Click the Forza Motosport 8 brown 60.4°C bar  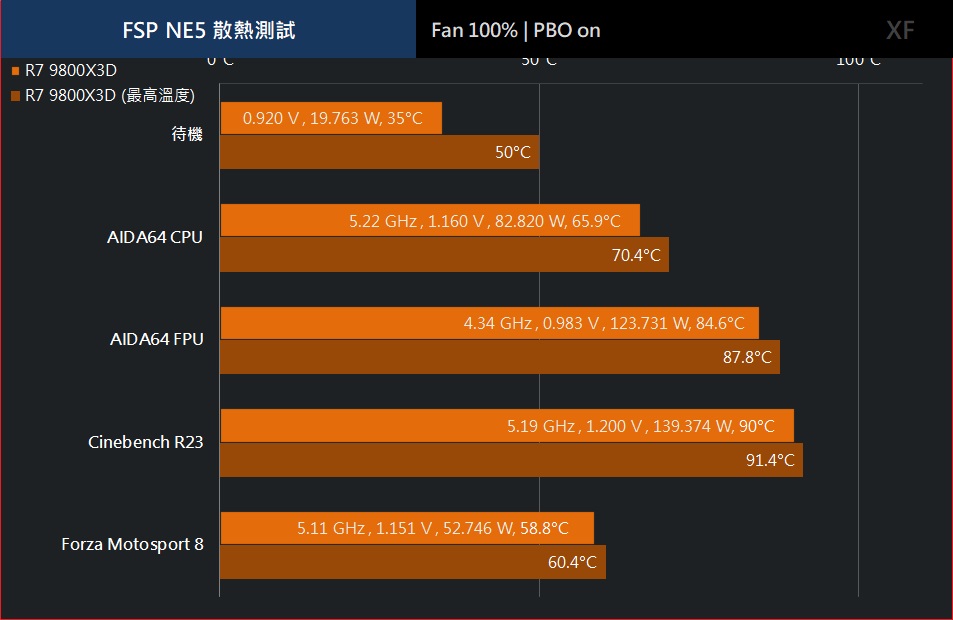(x=413, y=562)
